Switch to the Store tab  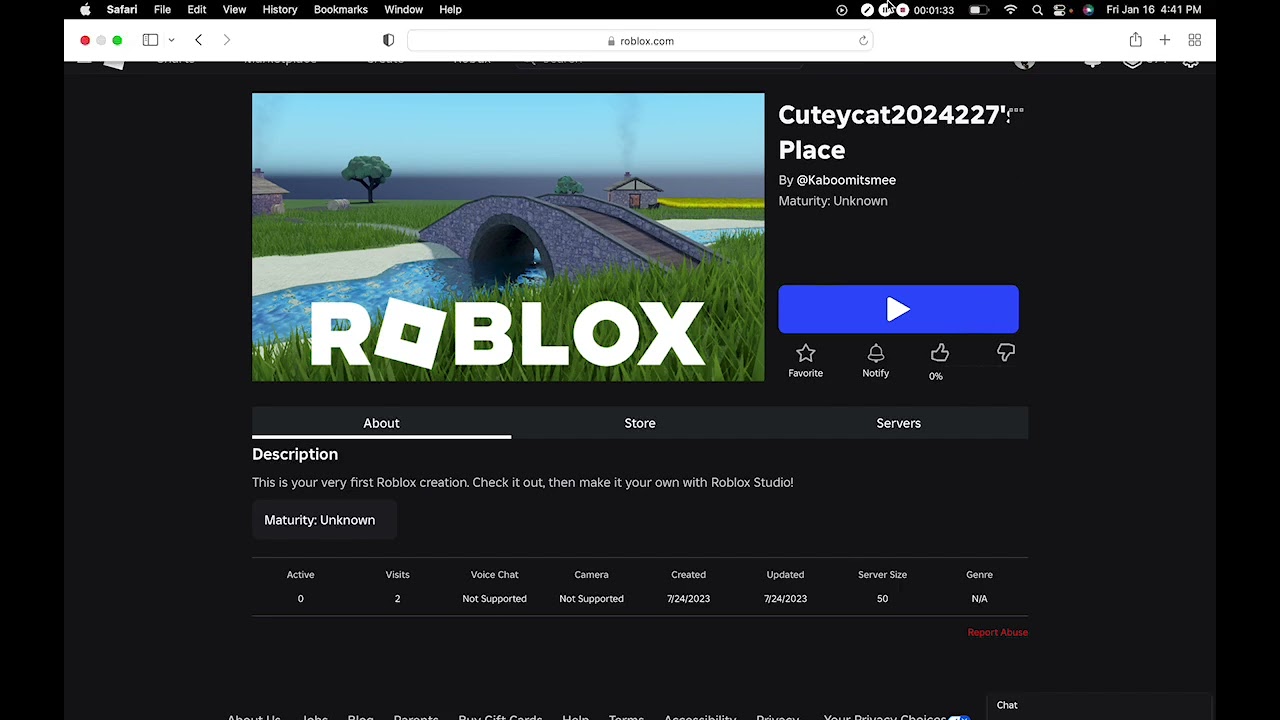click(x=640, y=423)
